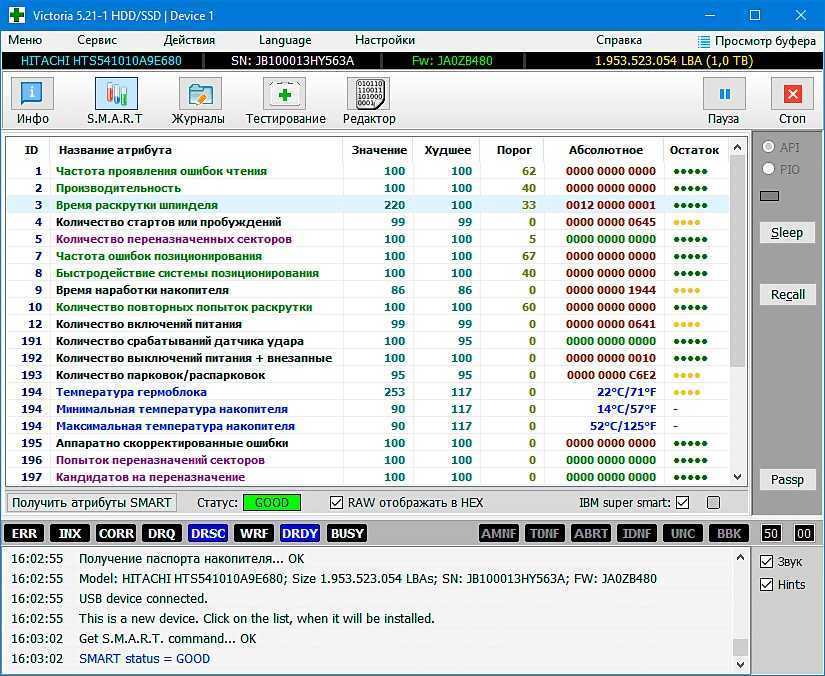
Task: Click the Victoria green cross app icon
Action: 17,15
